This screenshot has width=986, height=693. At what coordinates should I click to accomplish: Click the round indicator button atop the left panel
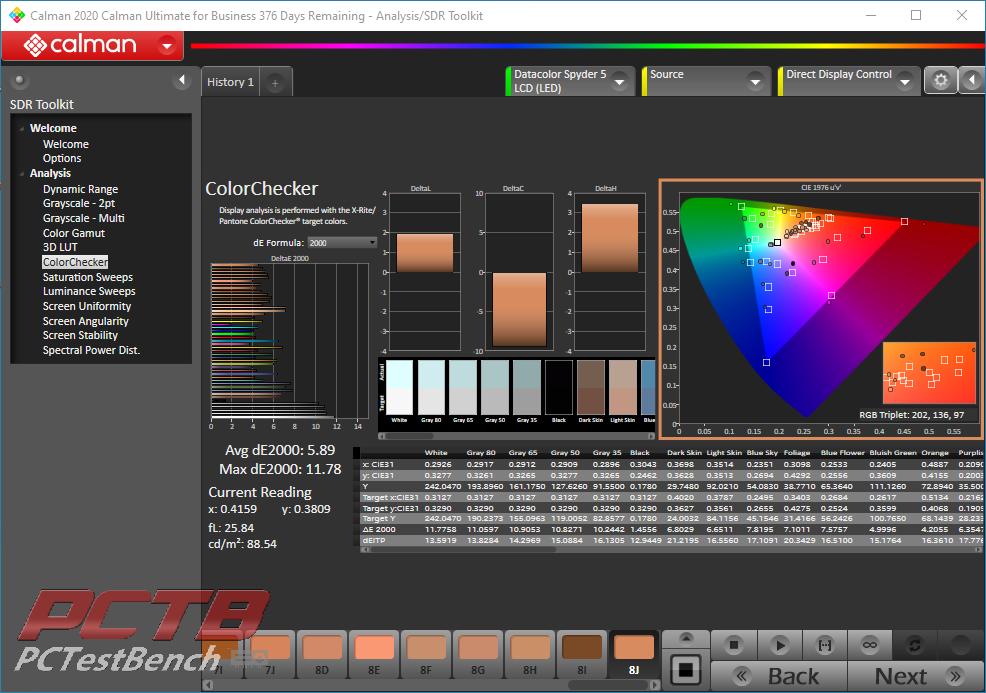point(19,80)
